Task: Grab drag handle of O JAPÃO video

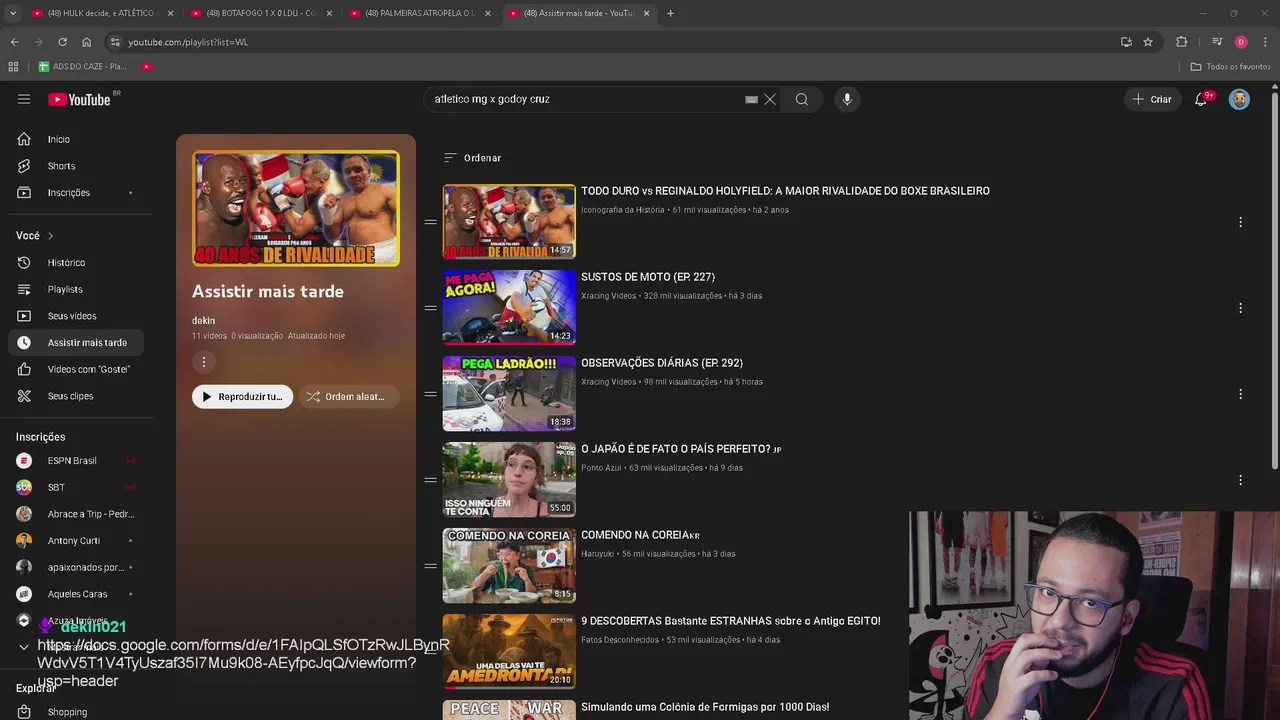Action: (x=430, y=480)
